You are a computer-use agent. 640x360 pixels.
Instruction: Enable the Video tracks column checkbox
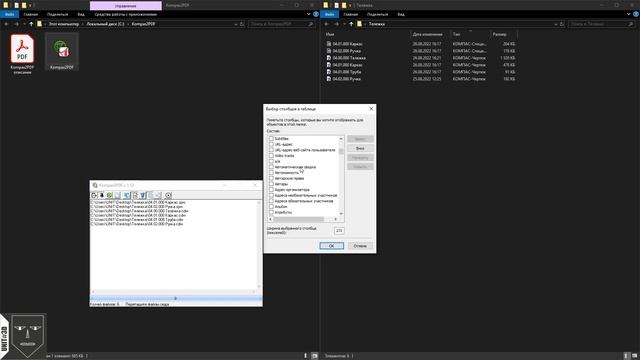pyautogui.click(x=271, y=156)
